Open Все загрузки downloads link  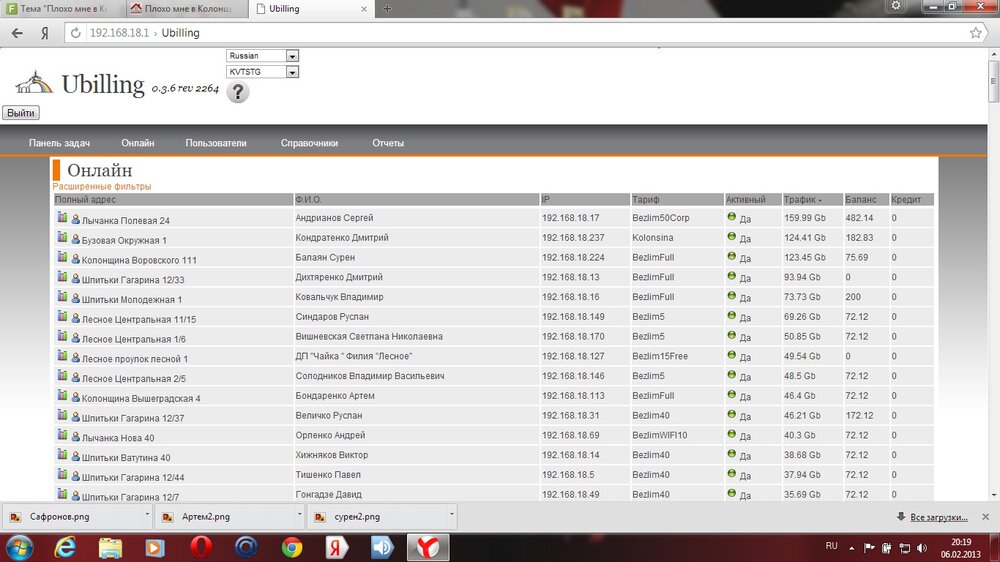point(939,517)
